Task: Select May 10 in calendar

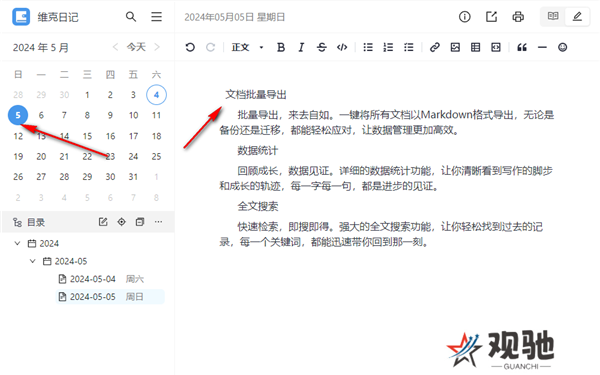Action: [133, 115]
